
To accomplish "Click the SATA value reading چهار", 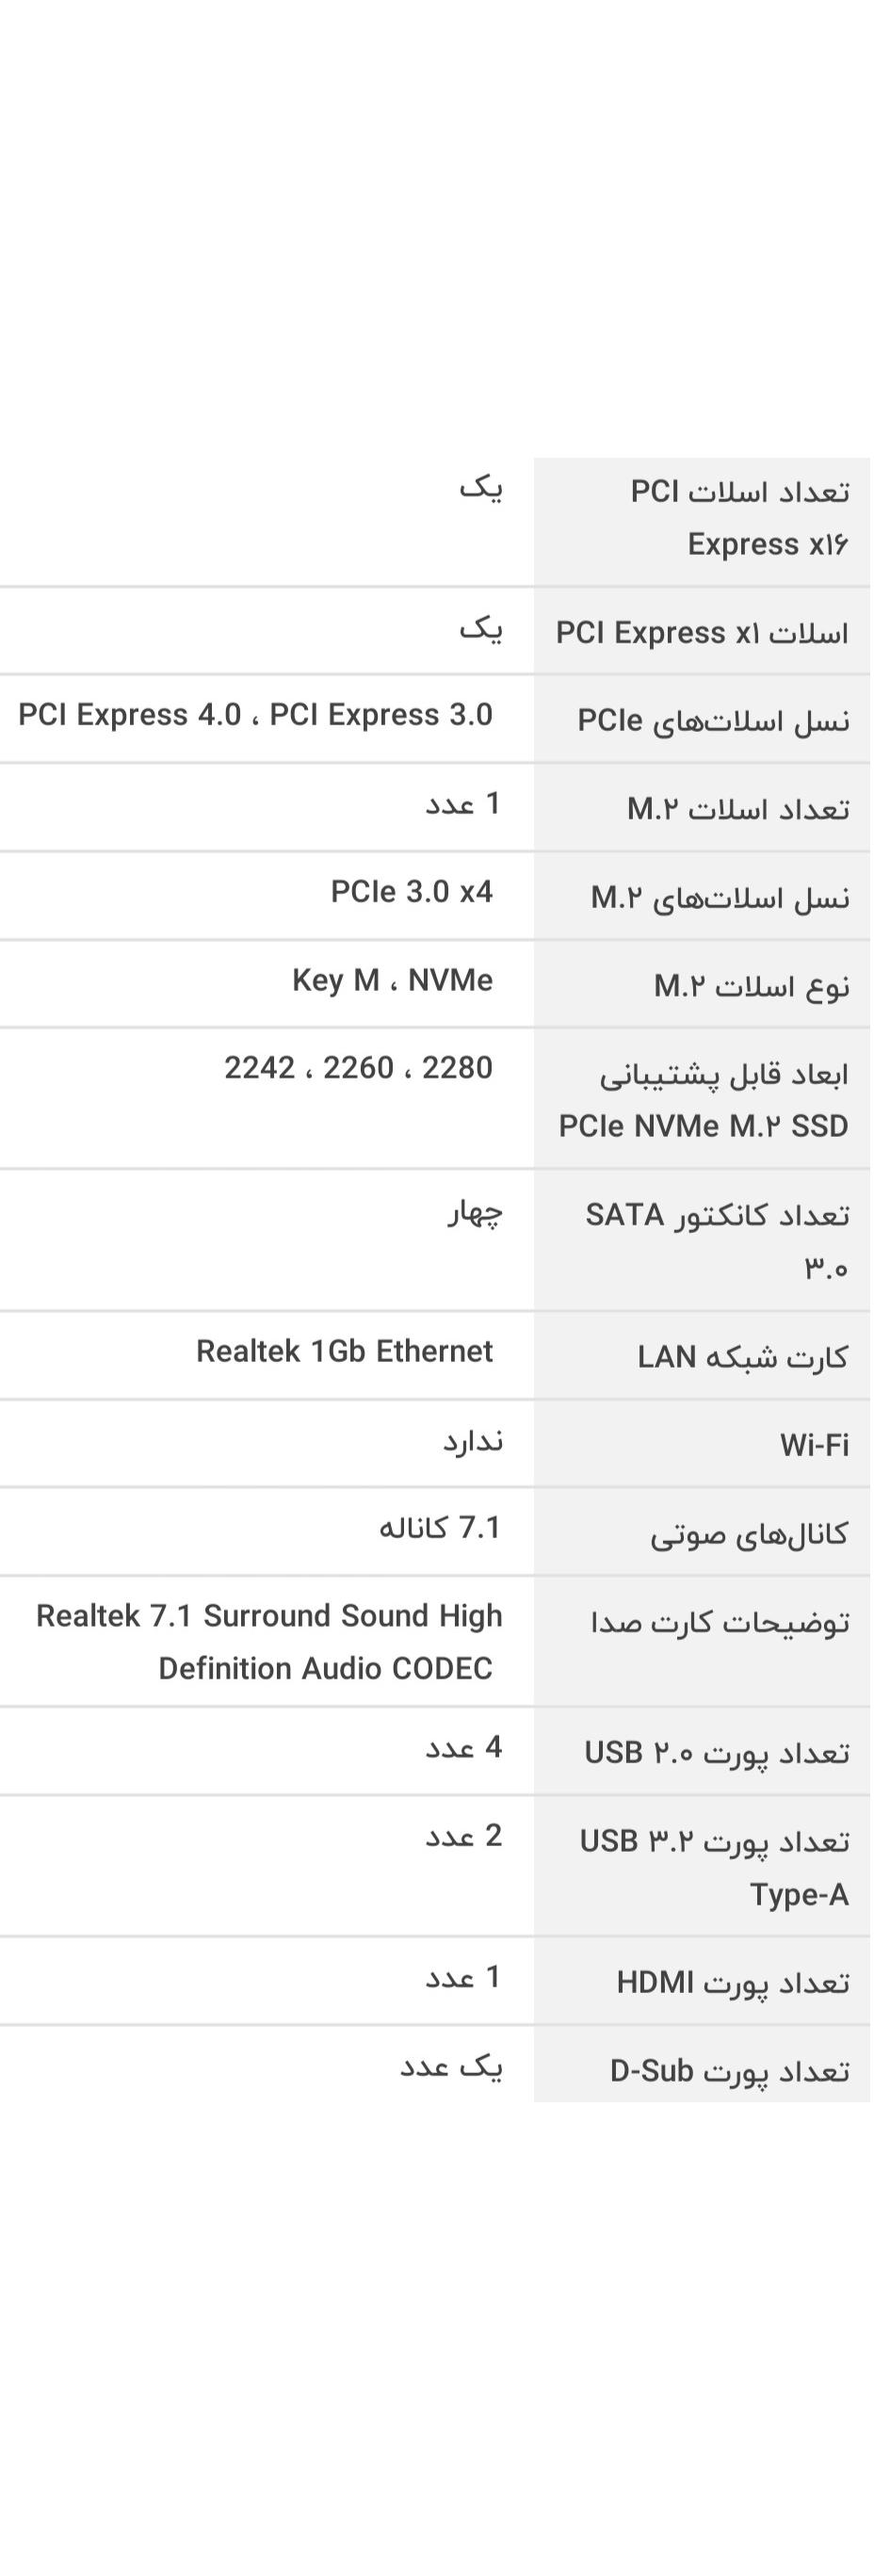I will click(x=475, y=1213).
